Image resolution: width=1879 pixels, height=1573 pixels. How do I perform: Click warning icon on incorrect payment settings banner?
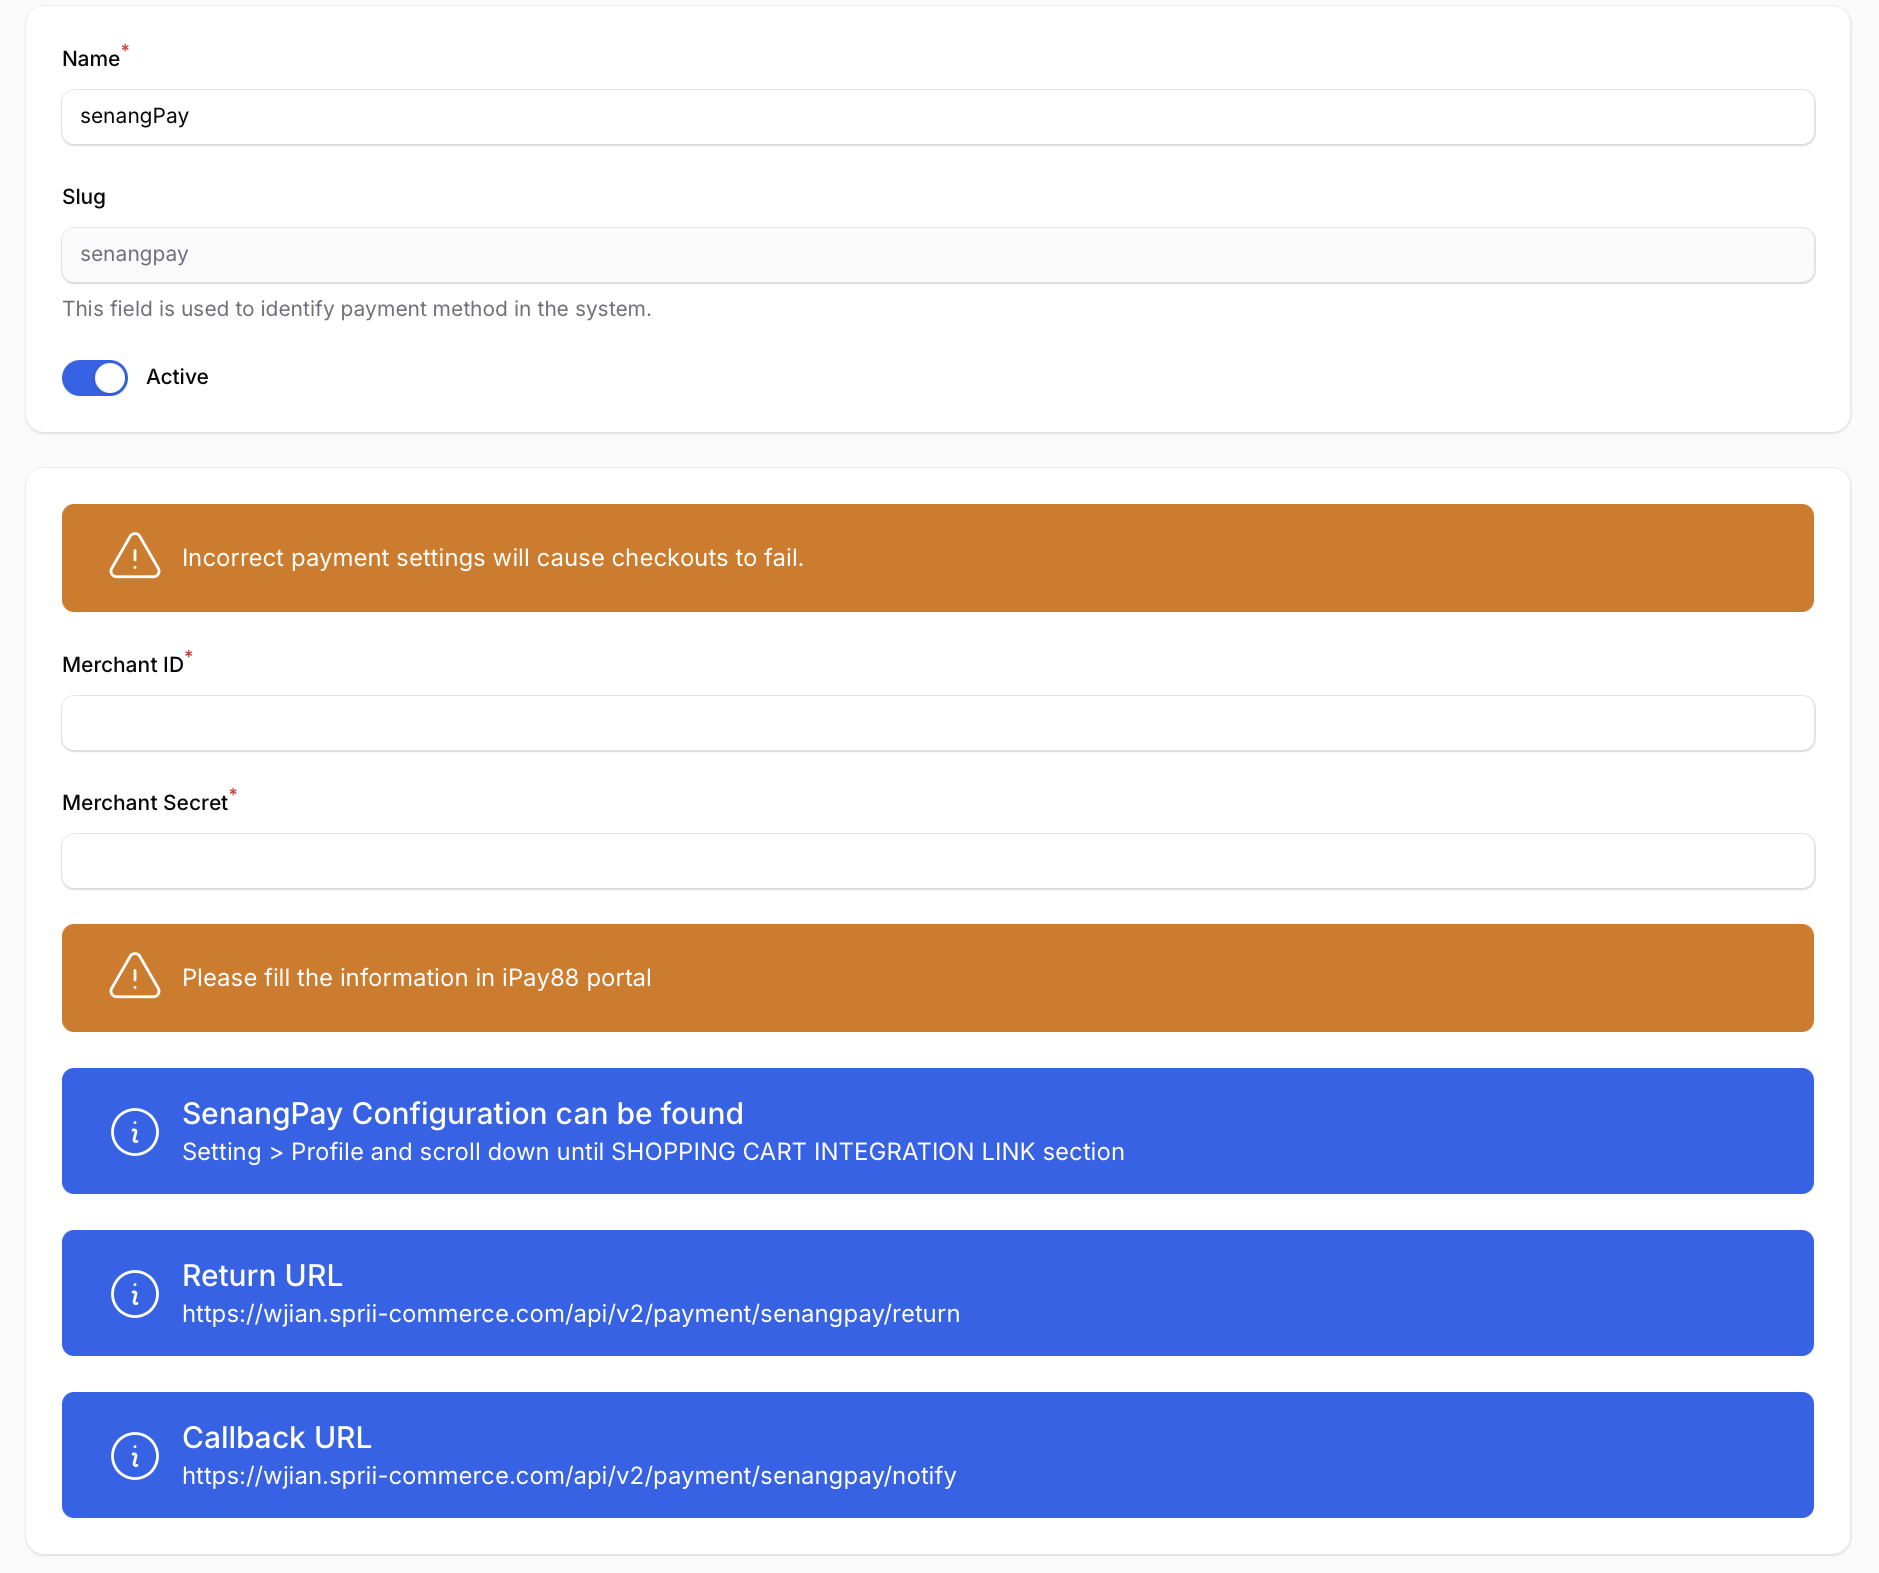[135, 556]
